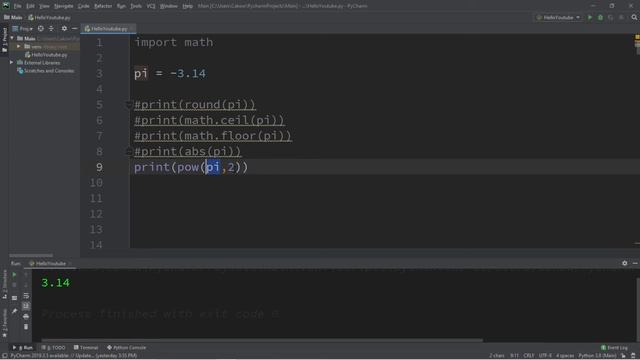Click the 'print(pow(pi,2))' code line
Screen dimensions: 640x360
tap(191, 167)
